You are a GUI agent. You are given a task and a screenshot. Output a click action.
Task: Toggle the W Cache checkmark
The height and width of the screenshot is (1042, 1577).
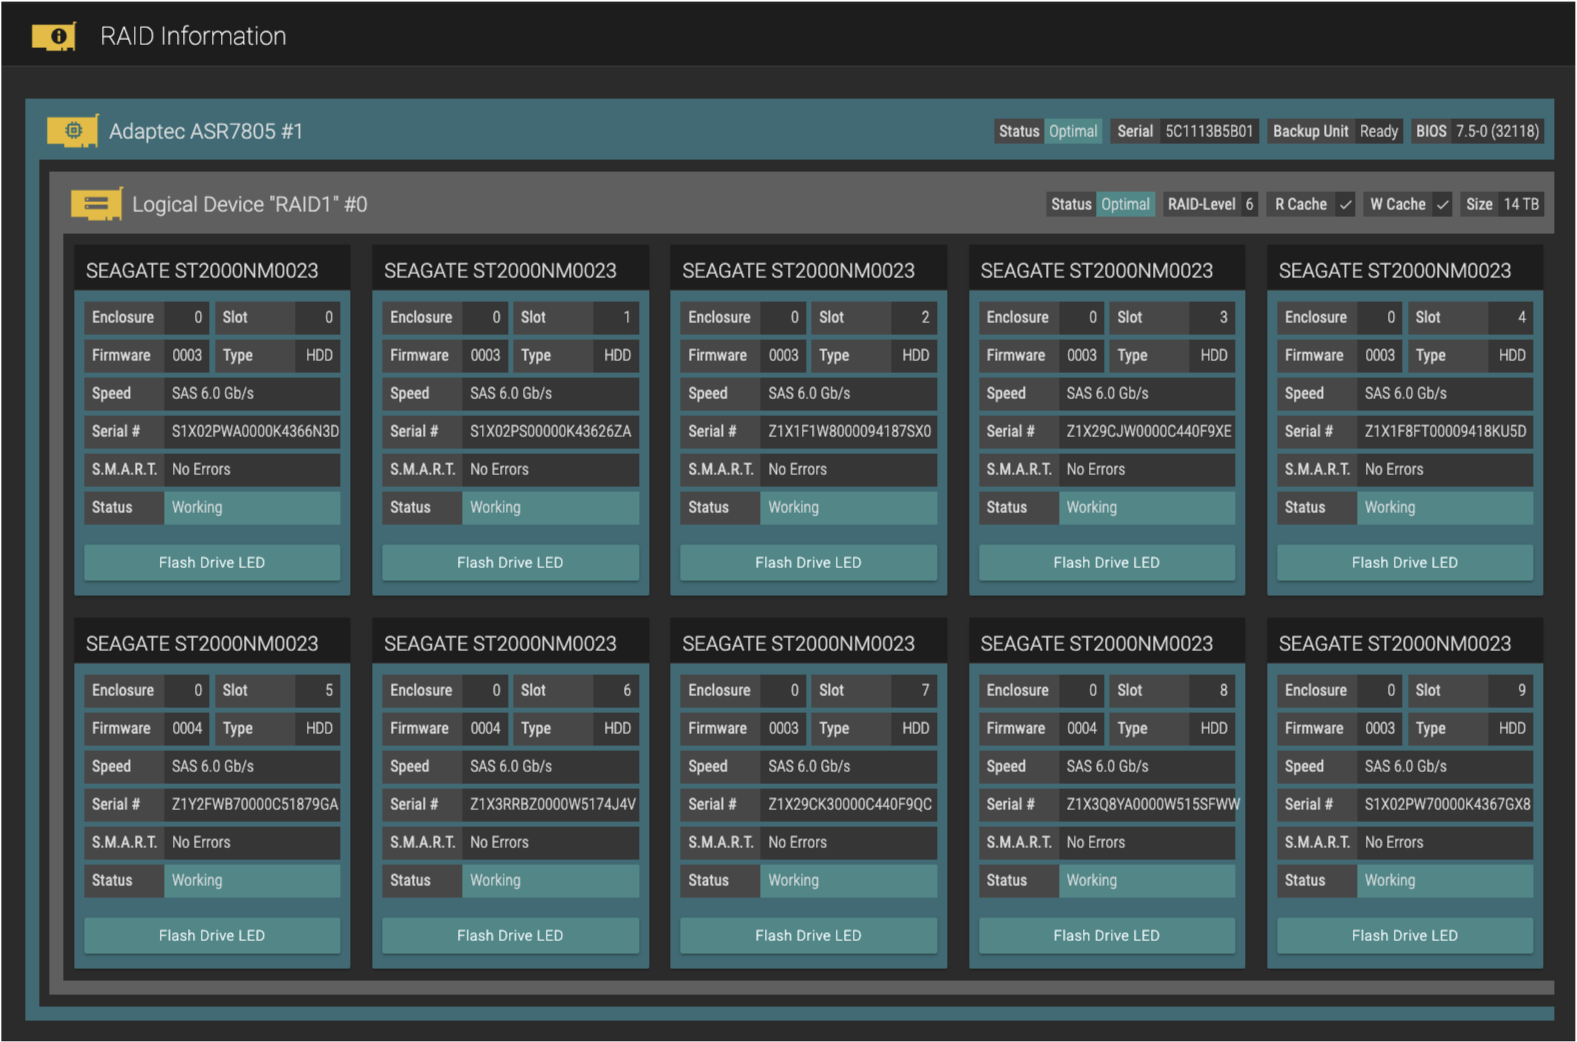pyautogui.click(x=1442, y=204)
